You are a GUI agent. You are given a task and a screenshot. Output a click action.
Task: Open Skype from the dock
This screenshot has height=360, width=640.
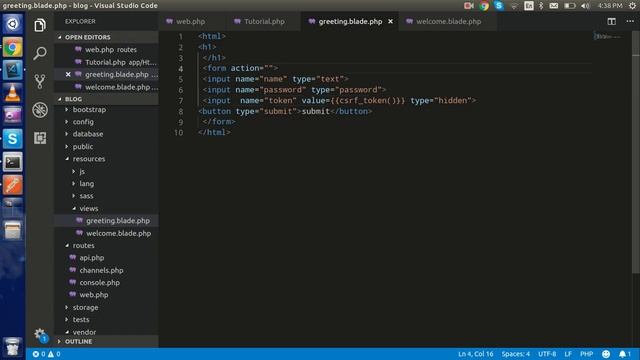(13, 139)
